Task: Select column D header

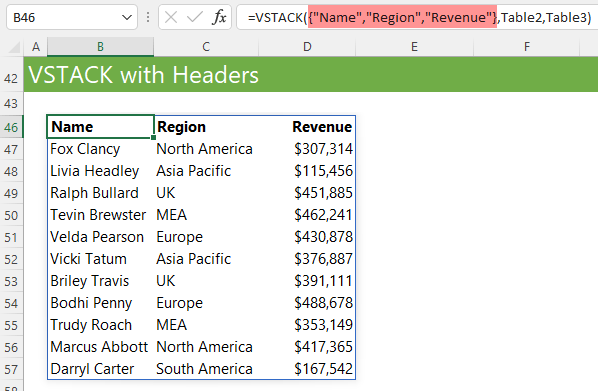Action: pyautogui.click(x=307, y=47)
